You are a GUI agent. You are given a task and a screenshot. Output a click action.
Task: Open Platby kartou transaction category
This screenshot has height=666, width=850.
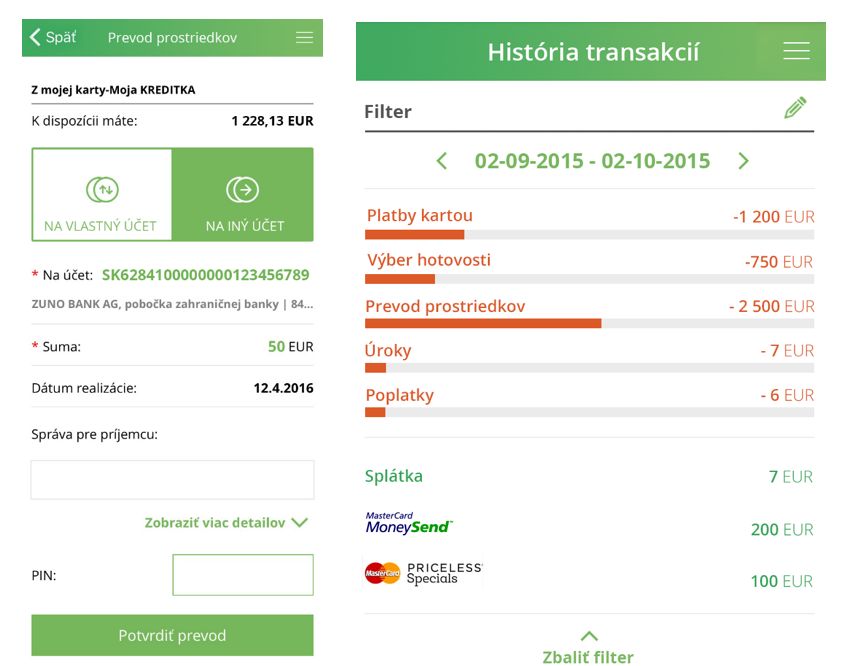(420, 216)
